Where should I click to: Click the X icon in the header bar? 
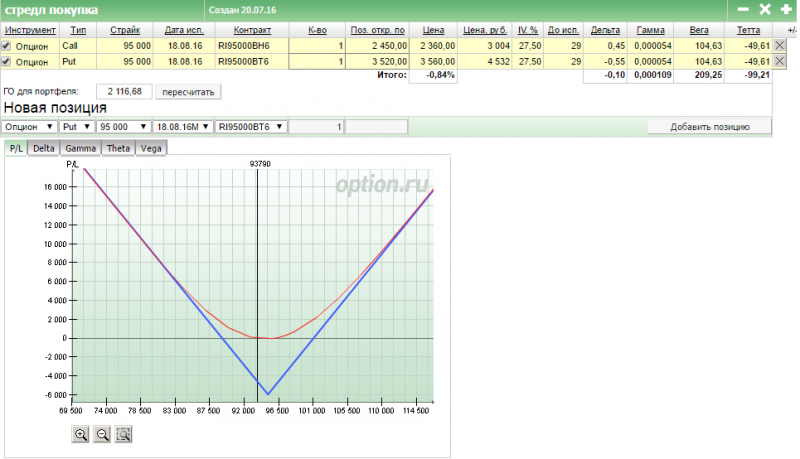click(765, 9)
